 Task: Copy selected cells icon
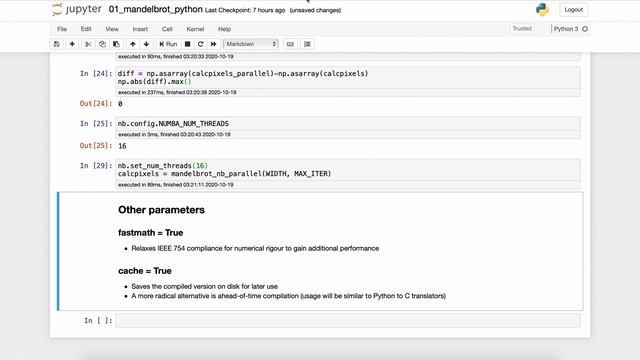[x=102, y=44]
